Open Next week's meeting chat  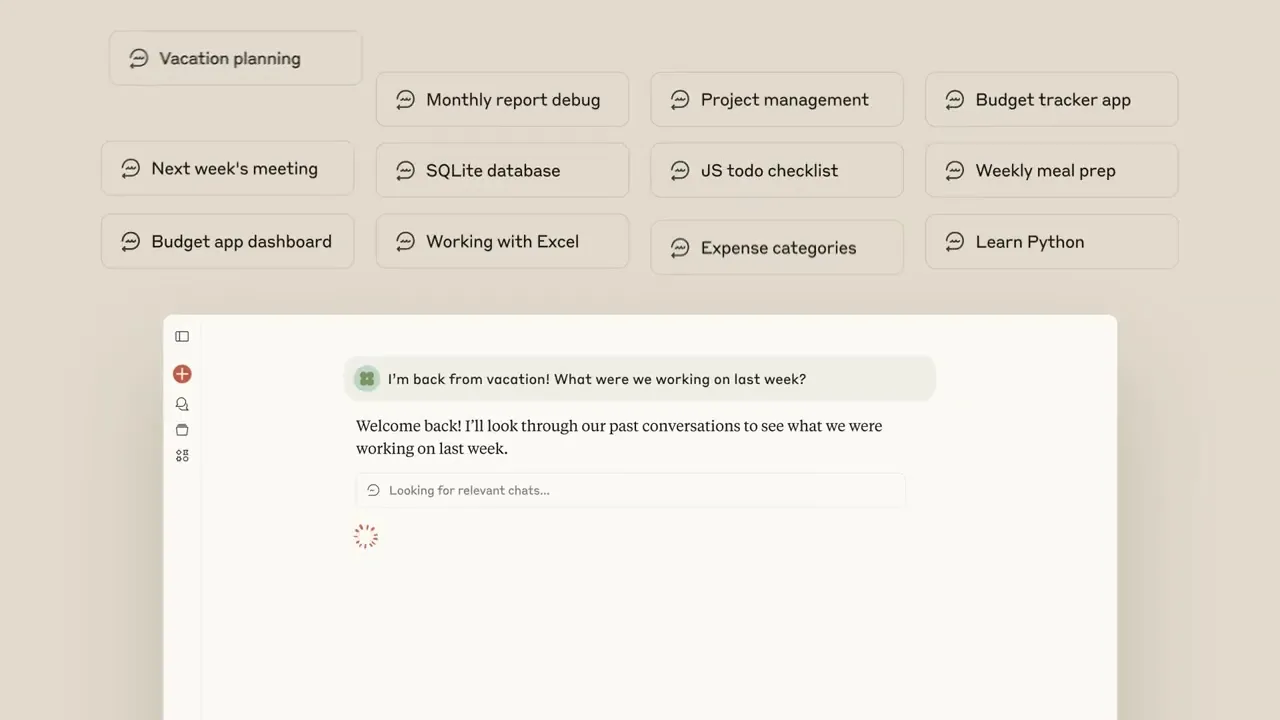(x=227, y=168)
